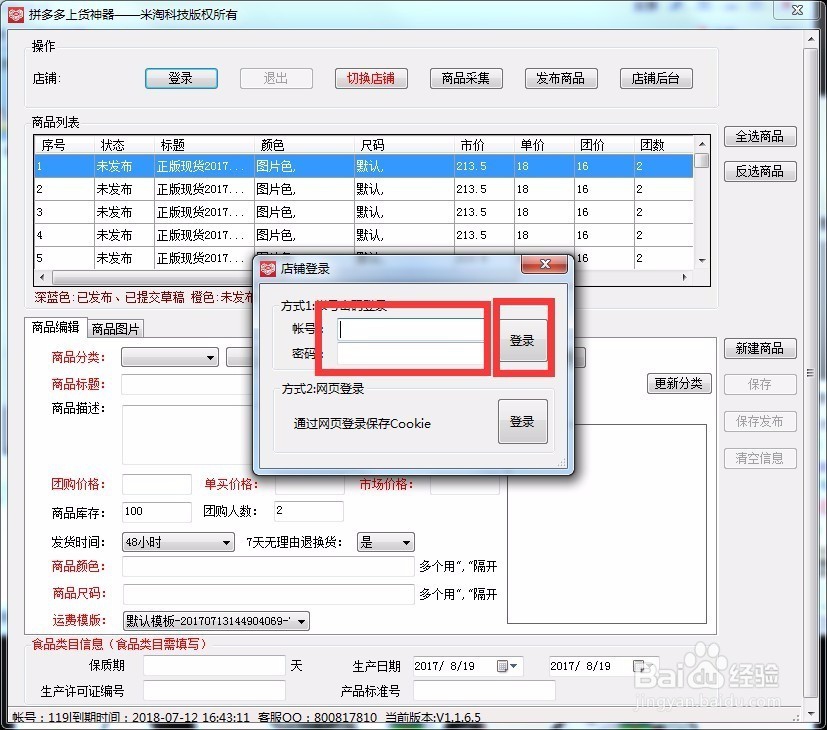Click 登录 button for 方式2 网页登录

pyautogui.click(x=522, y=421)
